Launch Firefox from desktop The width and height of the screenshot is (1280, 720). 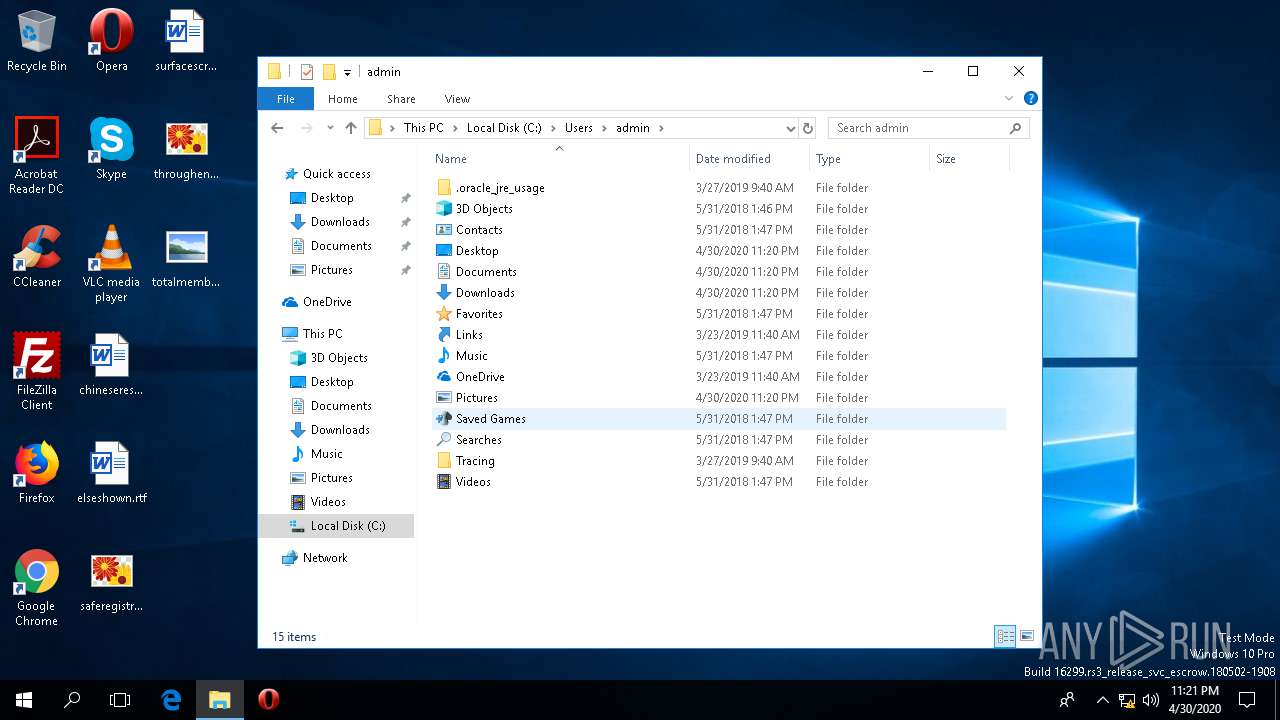pyautogui.click(x=37, y=472)
